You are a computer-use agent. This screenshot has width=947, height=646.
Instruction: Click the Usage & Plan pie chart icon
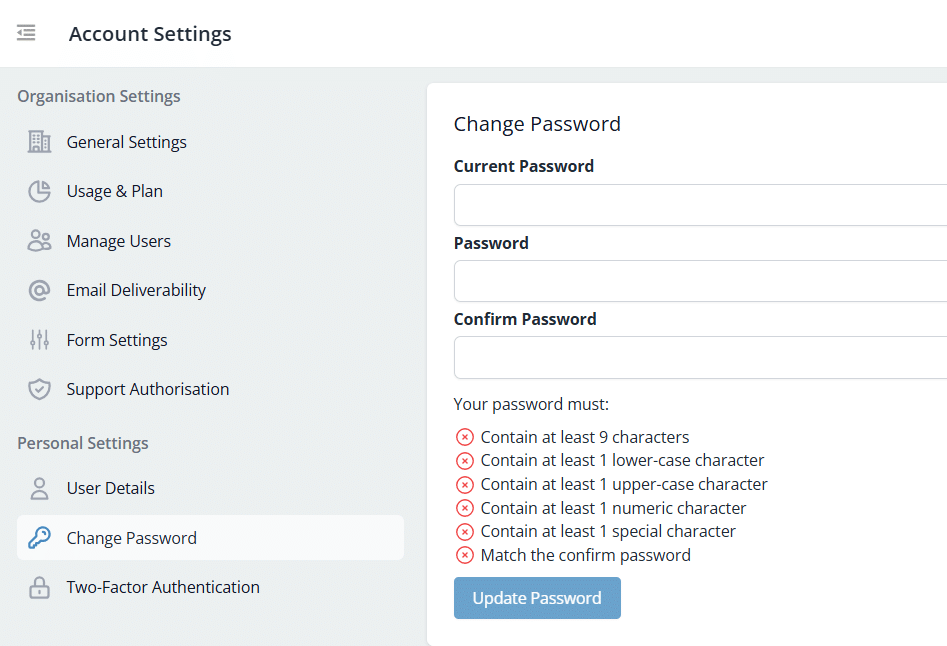tap(39, 191)
